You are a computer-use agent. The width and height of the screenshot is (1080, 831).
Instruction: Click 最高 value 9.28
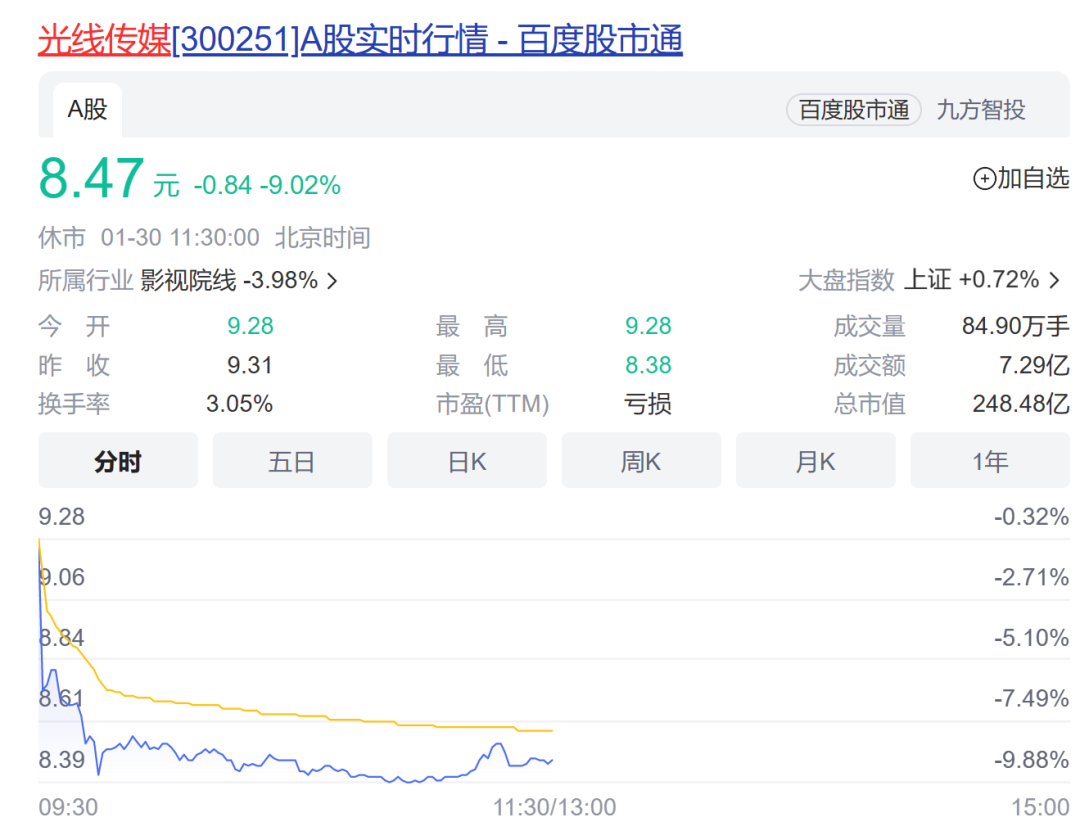point(648,326)
